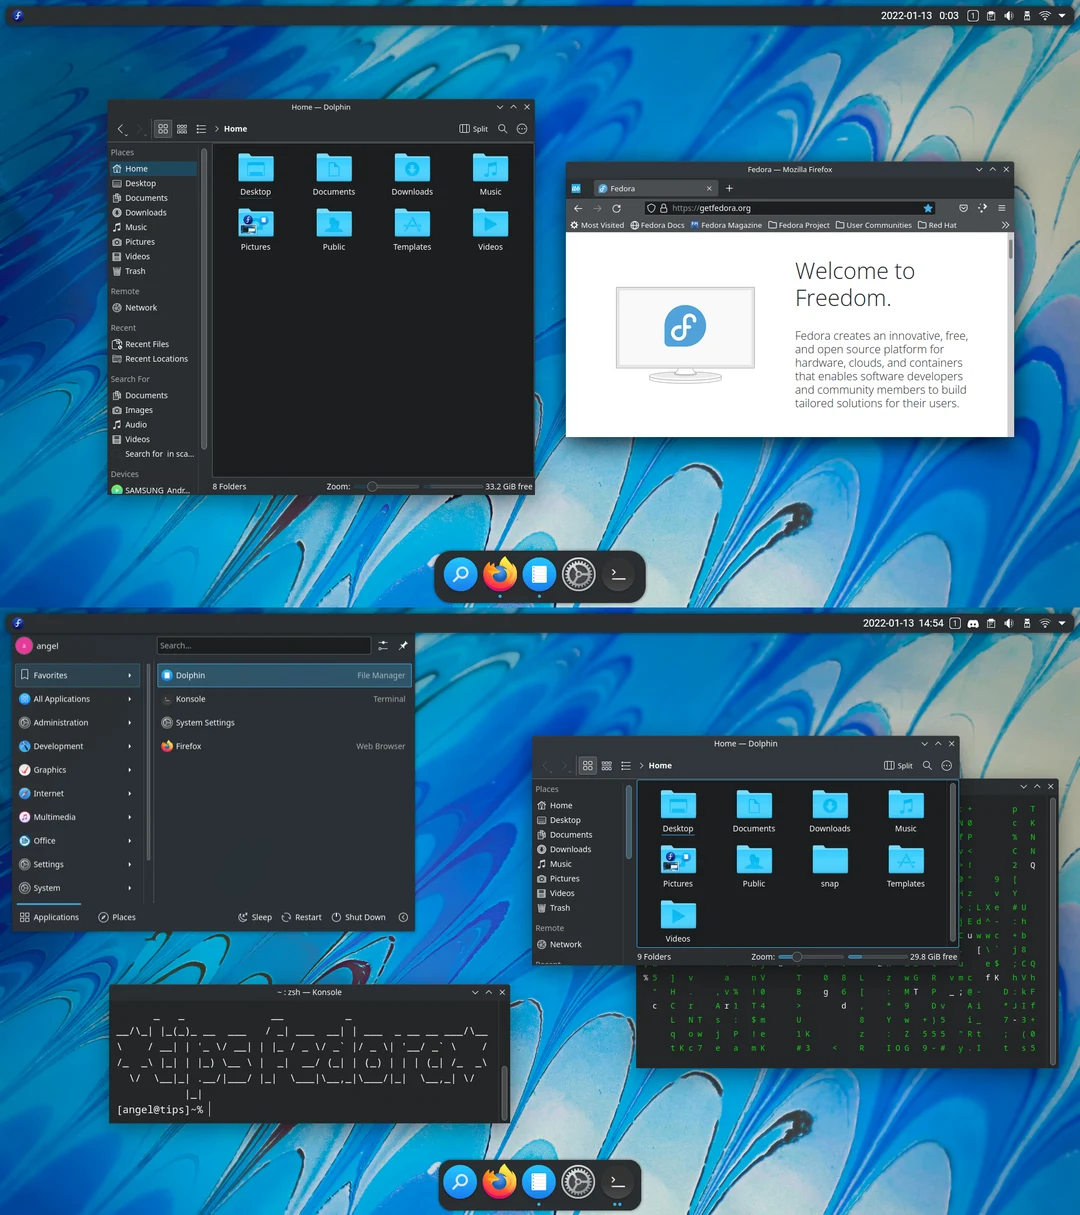Screen dimensions: 1080x1215
Task: Select the compact view mode in Dolphin
Action: (182, 128)
